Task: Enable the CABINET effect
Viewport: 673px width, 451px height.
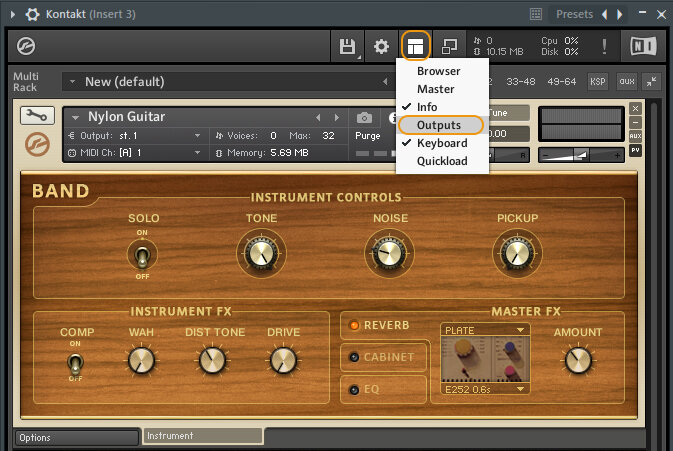Action: 354,357
